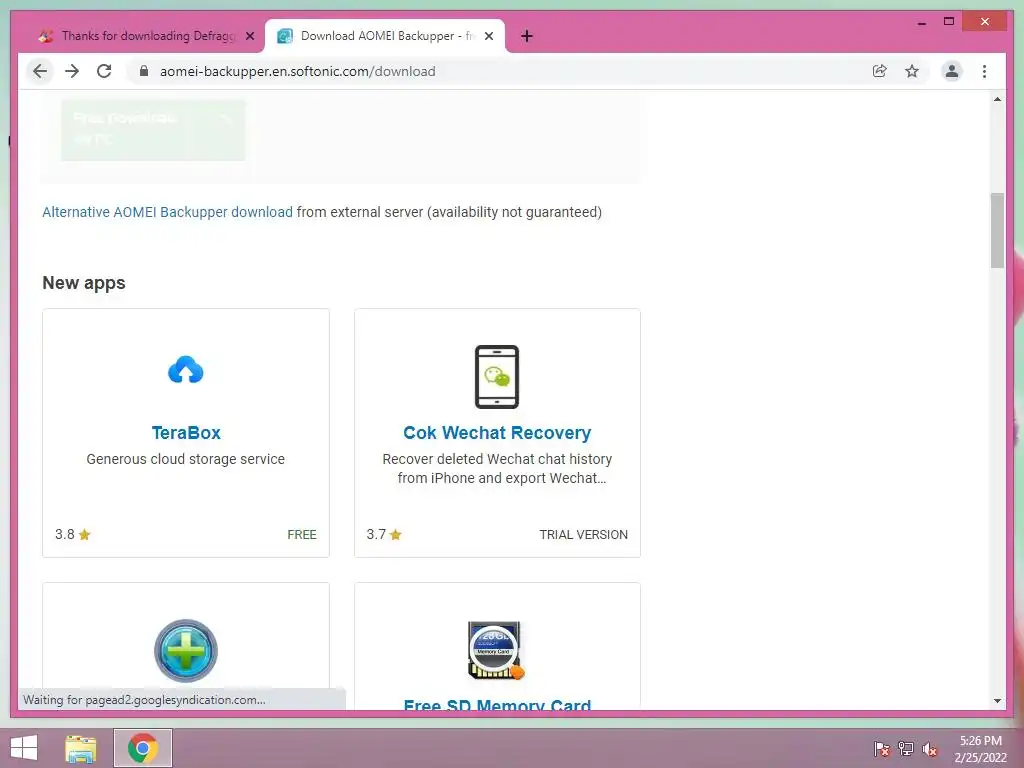Share this page using the share icon
Viewport: 1024px width, 768px height.
pyautogui.click(x=880, y=71)
